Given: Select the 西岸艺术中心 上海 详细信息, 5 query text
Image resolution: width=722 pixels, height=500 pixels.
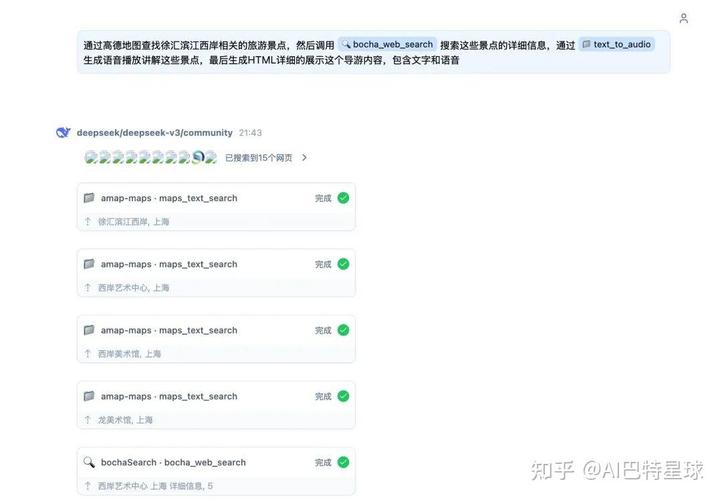Looking at the screenshot, I should click(x=155, y=486).
